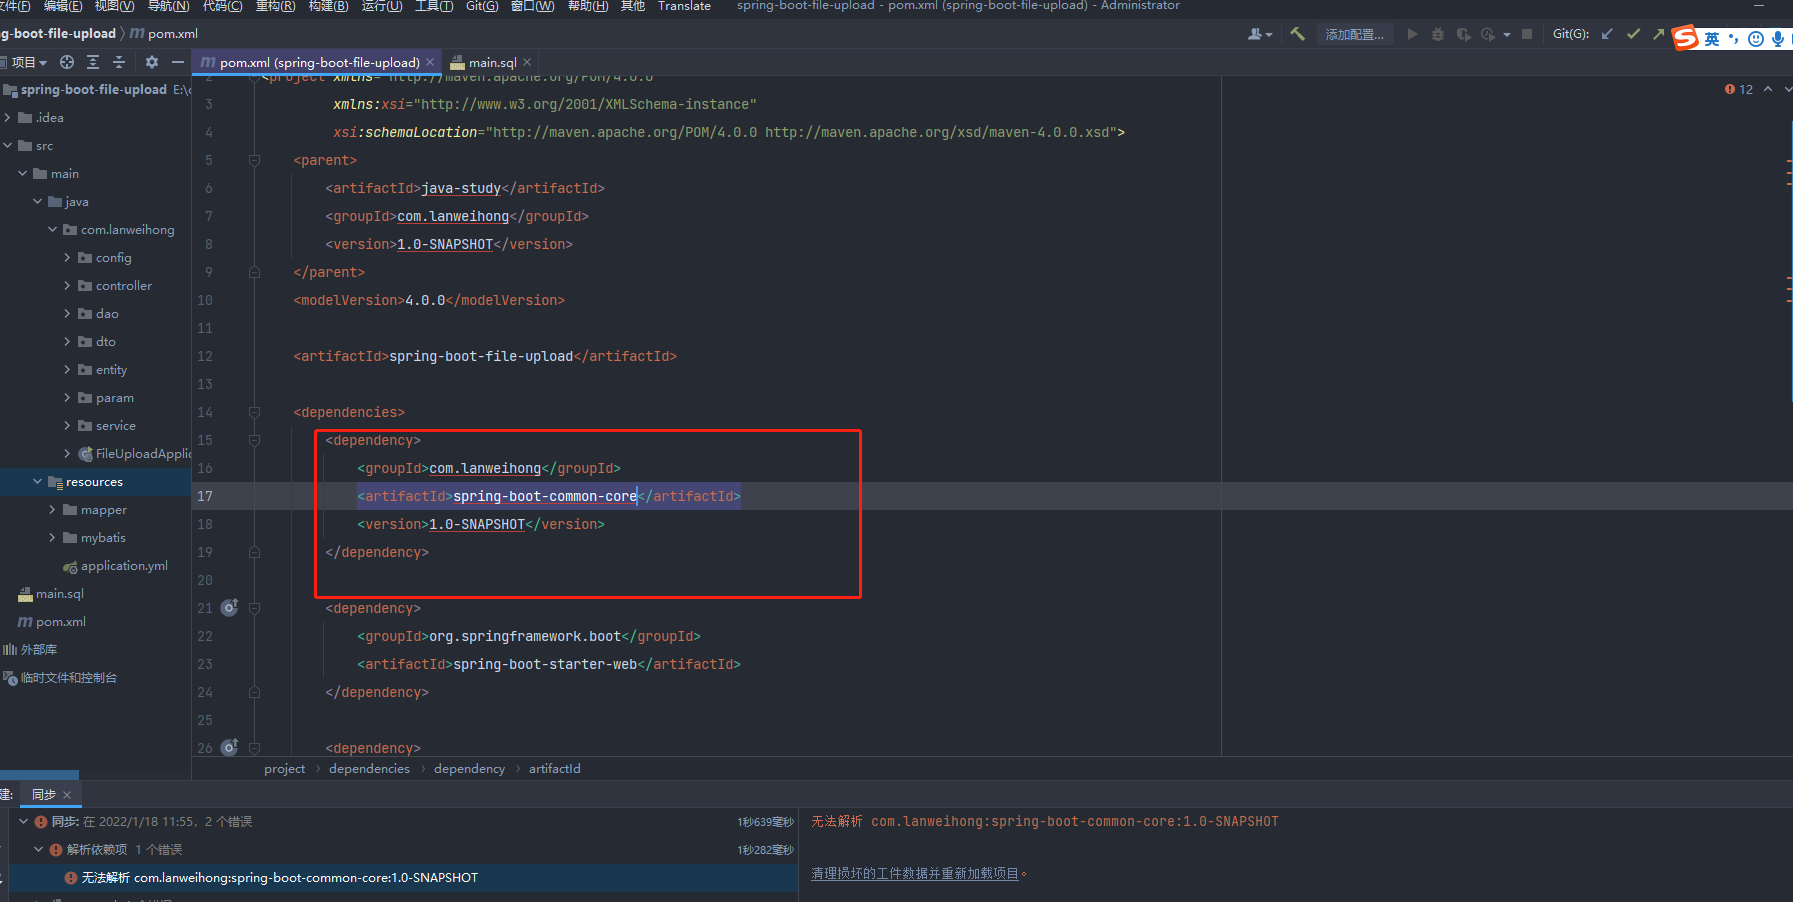
Task: Click gutter icon on line 26
Action: [229, 747]
